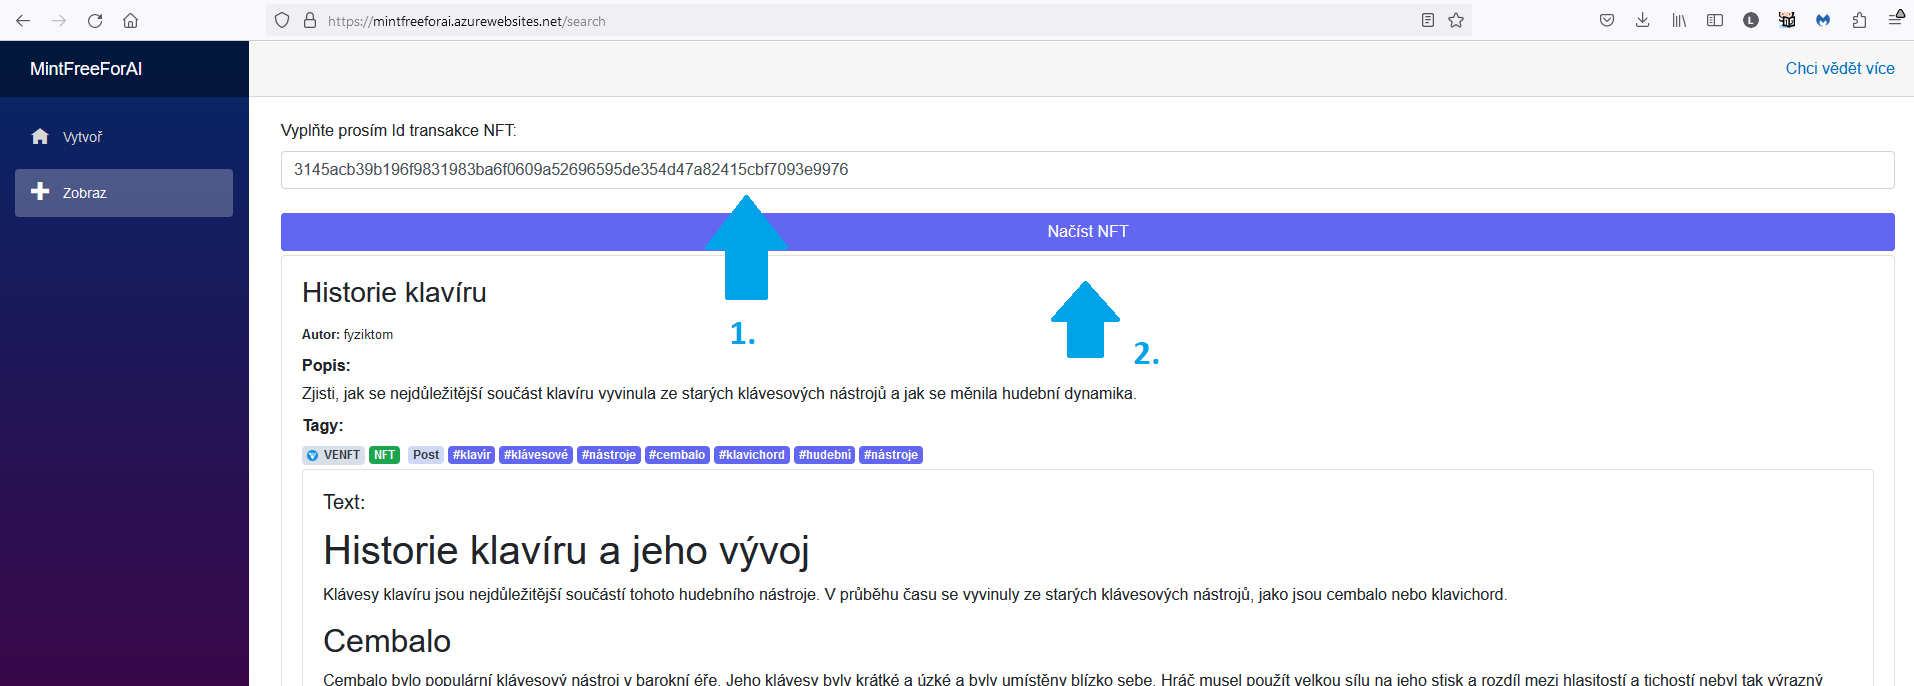Toggle the sidebar view icon
Viewport: 1914px width, 686px height.
coord(1715,20)
